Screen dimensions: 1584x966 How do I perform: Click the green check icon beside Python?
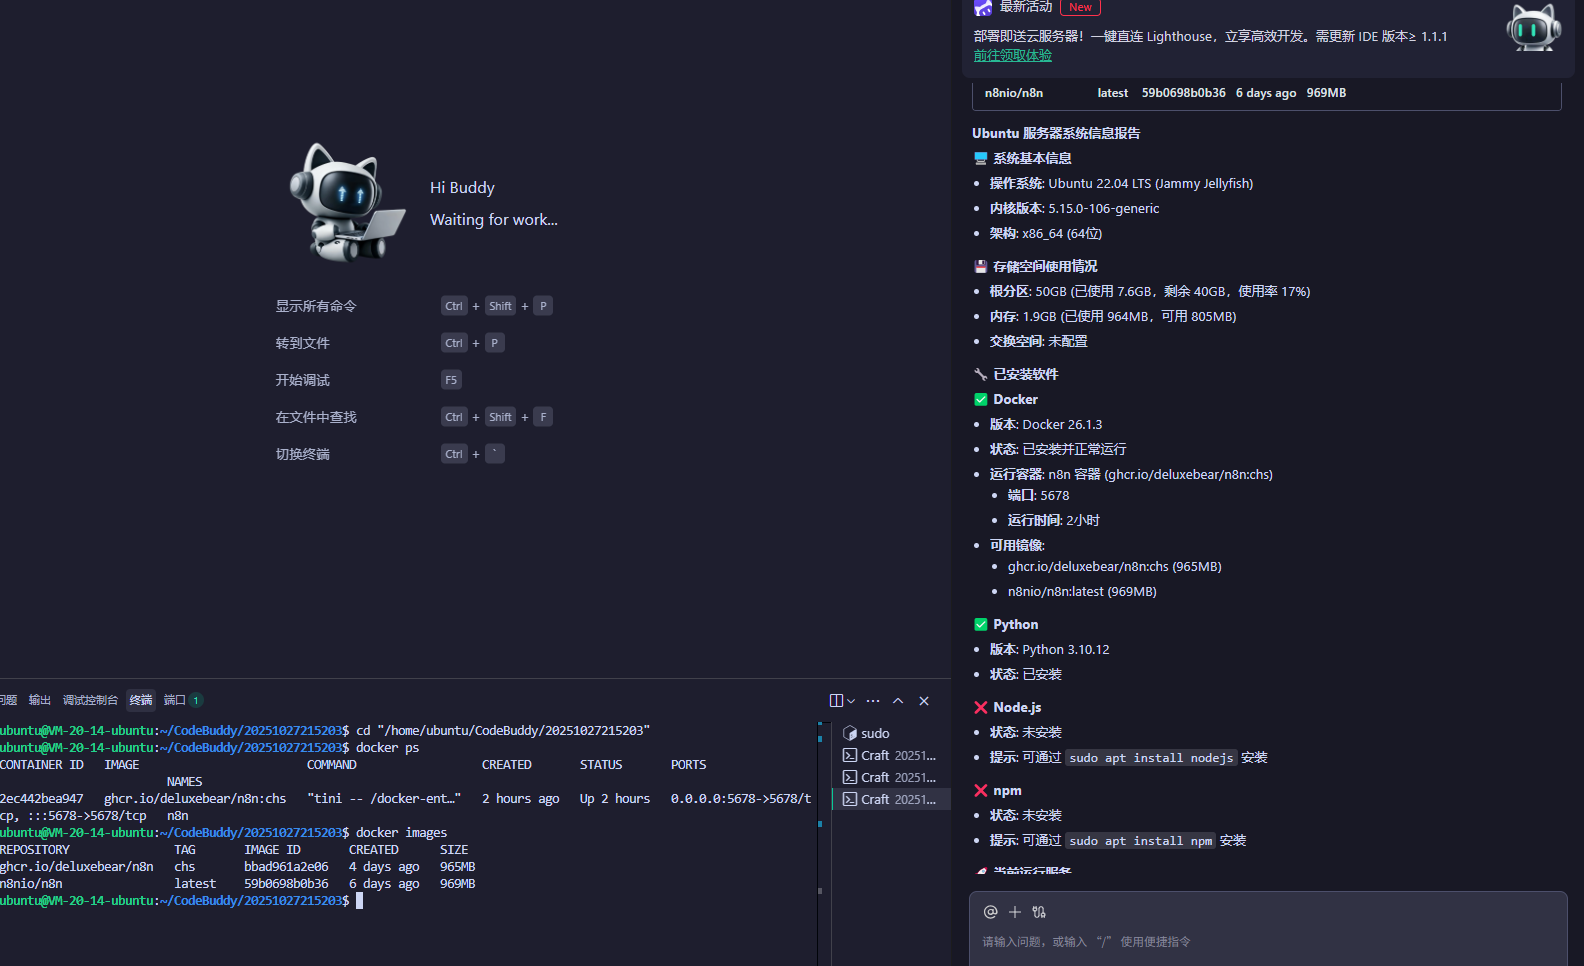tap(981, 624)
